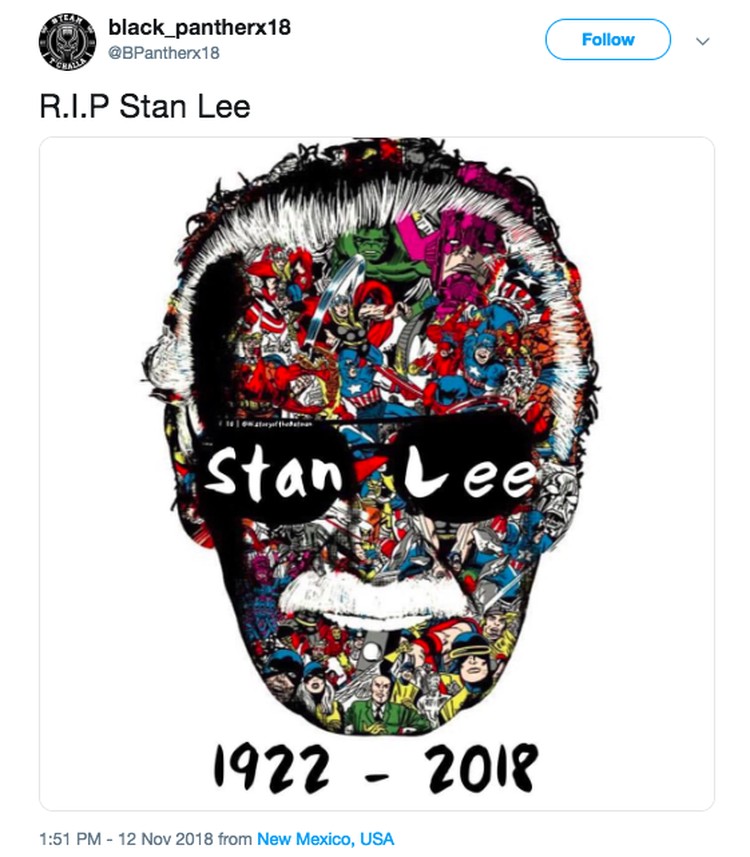Click Thor with winged helmet in artwork

click(x=345, y=314)
